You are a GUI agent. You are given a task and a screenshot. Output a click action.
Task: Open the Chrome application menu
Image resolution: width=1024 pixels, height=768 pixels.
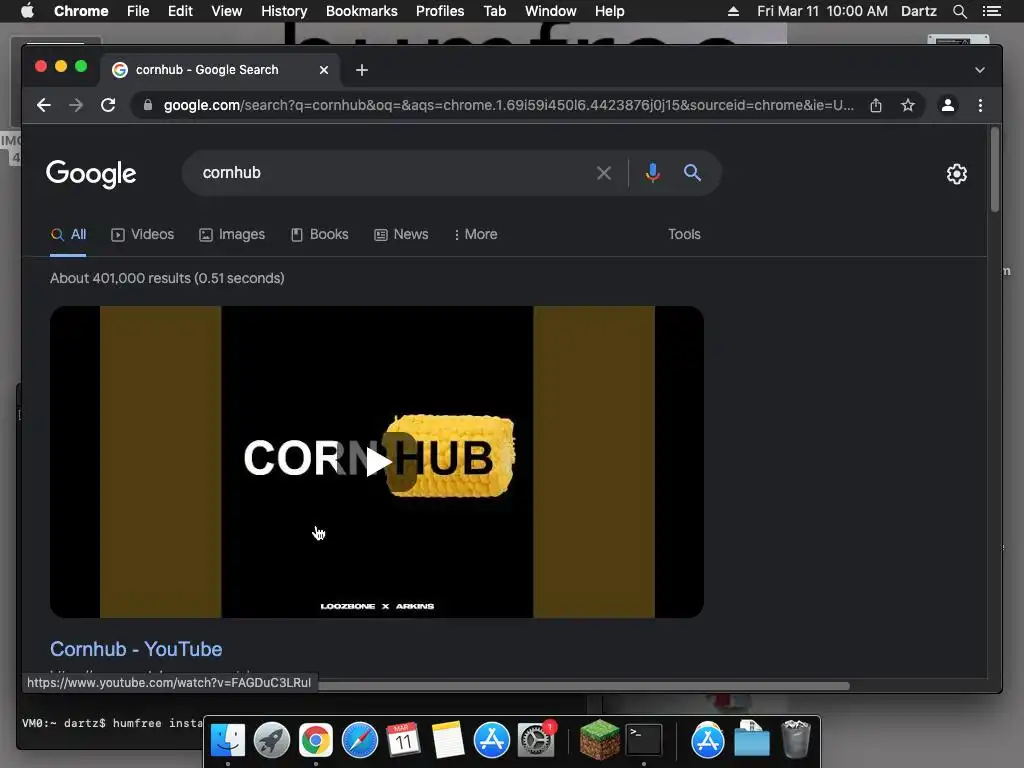coord(81,11)
